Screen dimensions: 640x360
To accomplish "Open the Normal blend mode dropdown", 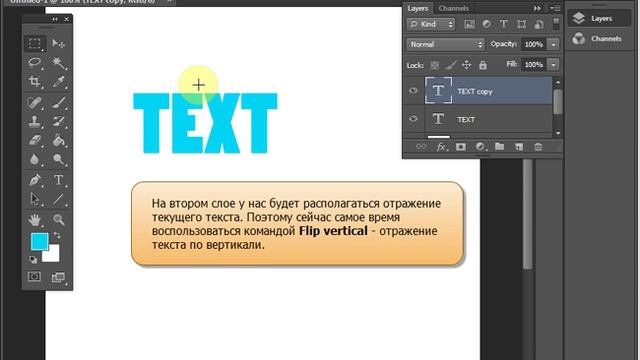I will click(x=445, y=44).
